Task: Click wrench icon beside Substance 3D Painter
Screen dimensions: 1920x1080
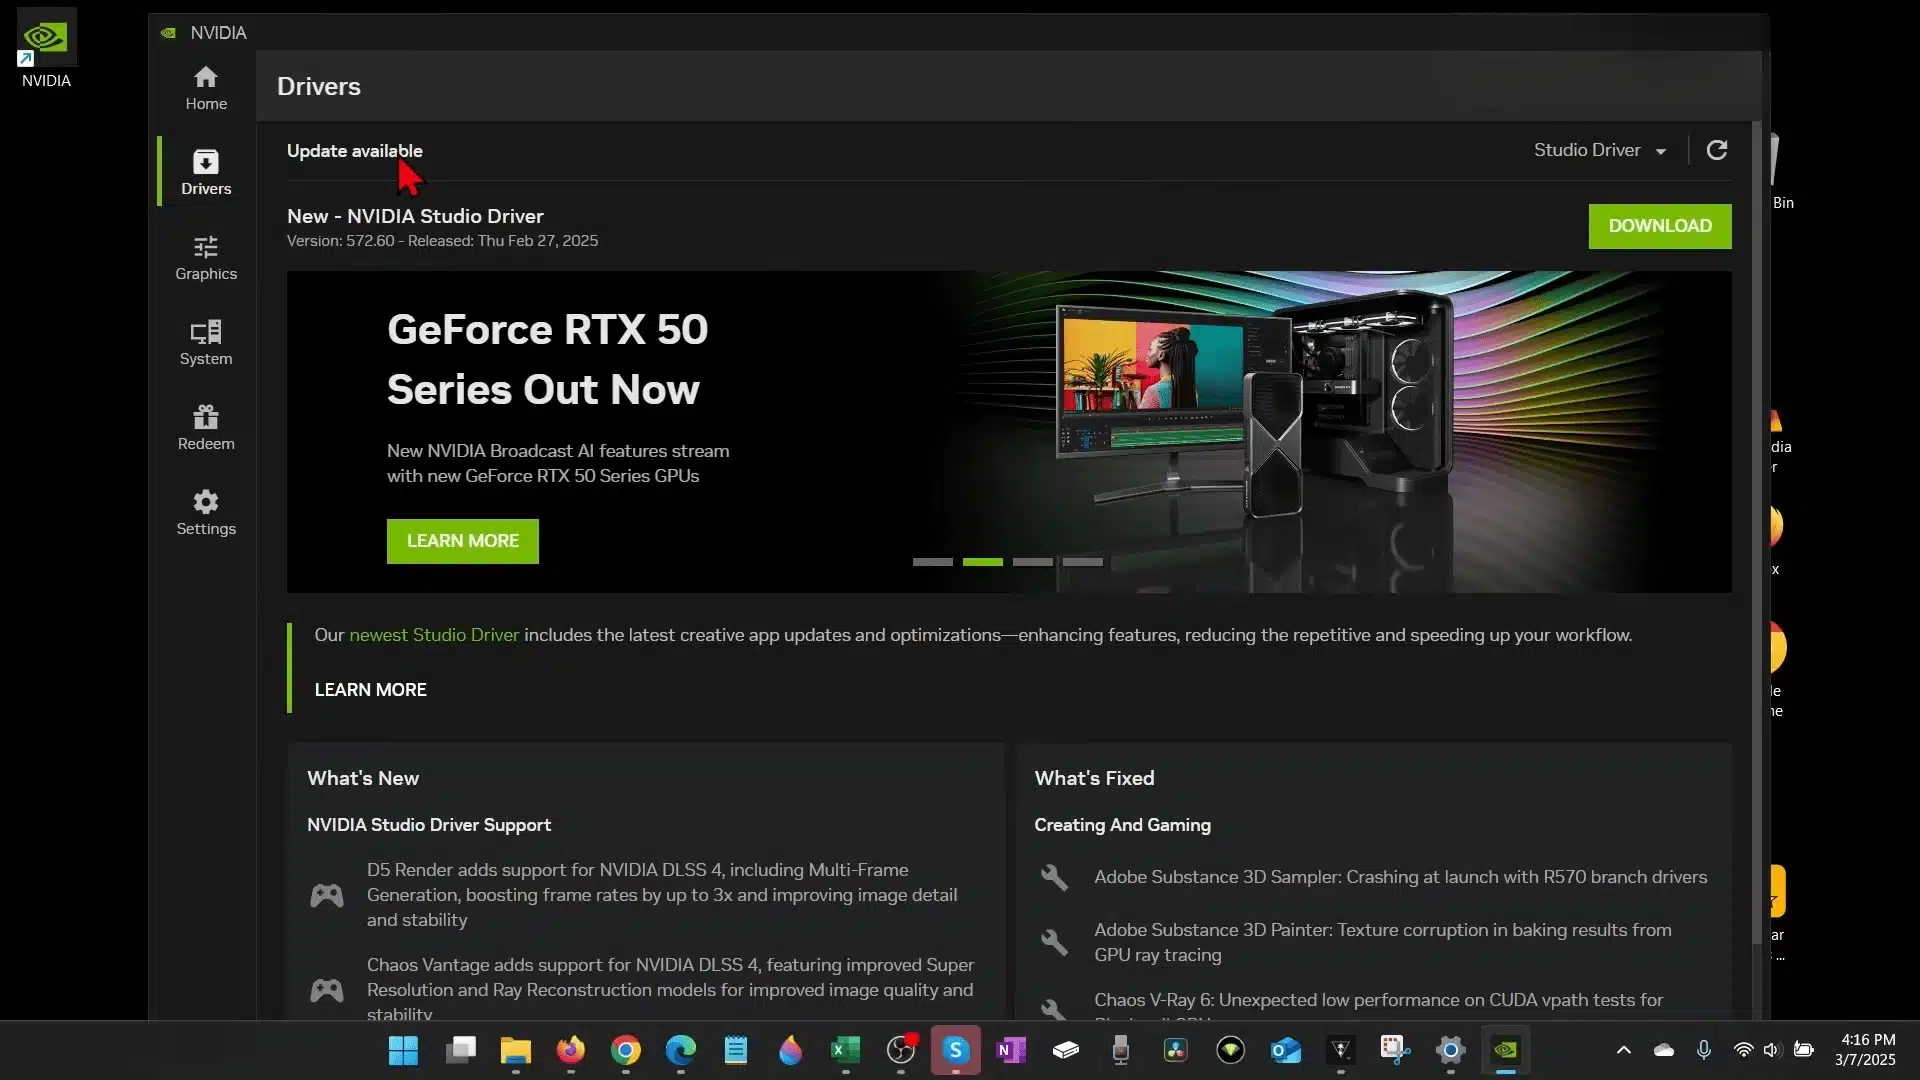Action: pyautogui.click(x=1054, y=942)
